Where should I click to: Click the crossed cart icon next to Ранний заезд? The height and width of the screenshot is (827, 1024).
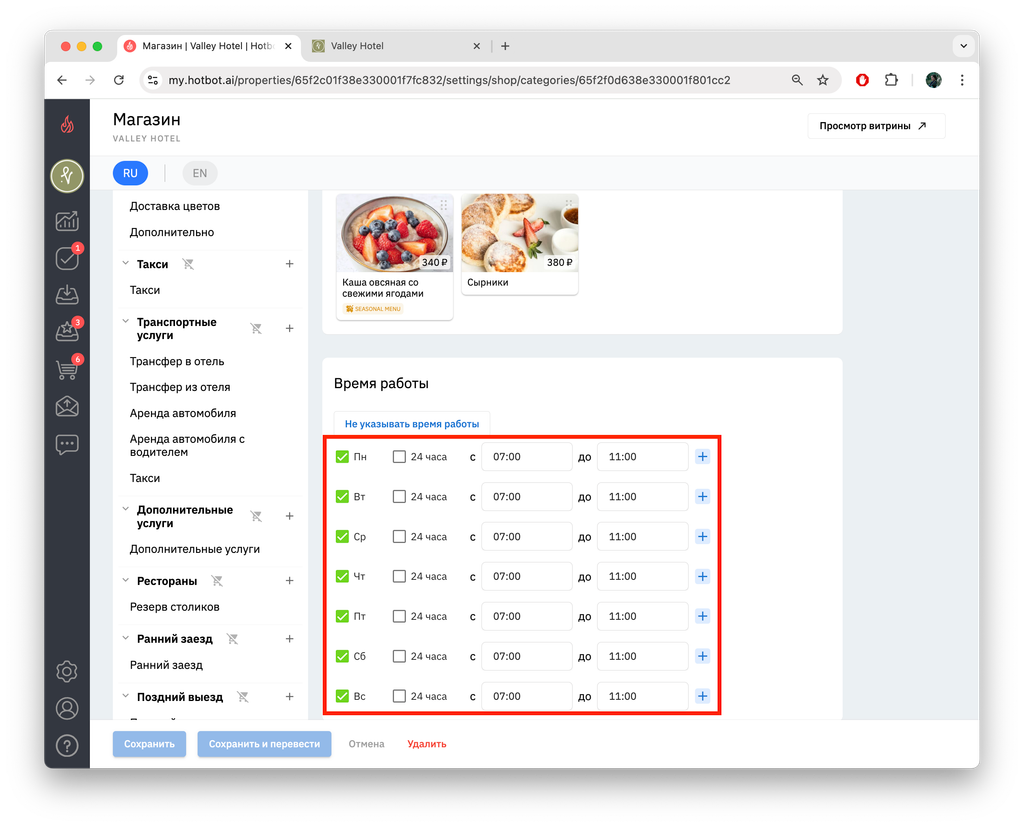(x=232, y=639)
